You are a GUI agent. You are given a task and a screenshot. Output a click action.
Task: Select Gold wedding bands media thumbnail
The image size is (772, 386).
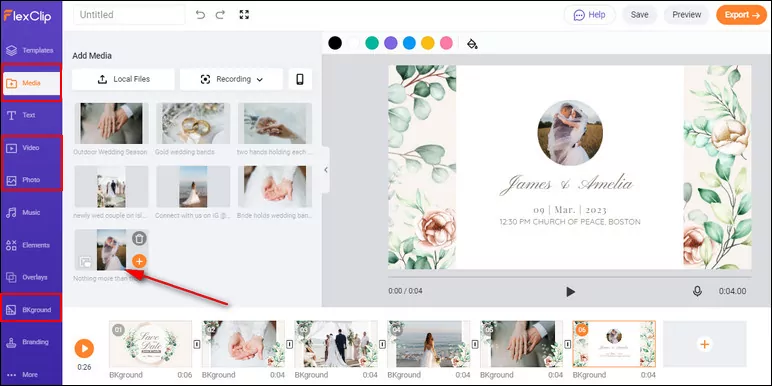pos(193,124)
